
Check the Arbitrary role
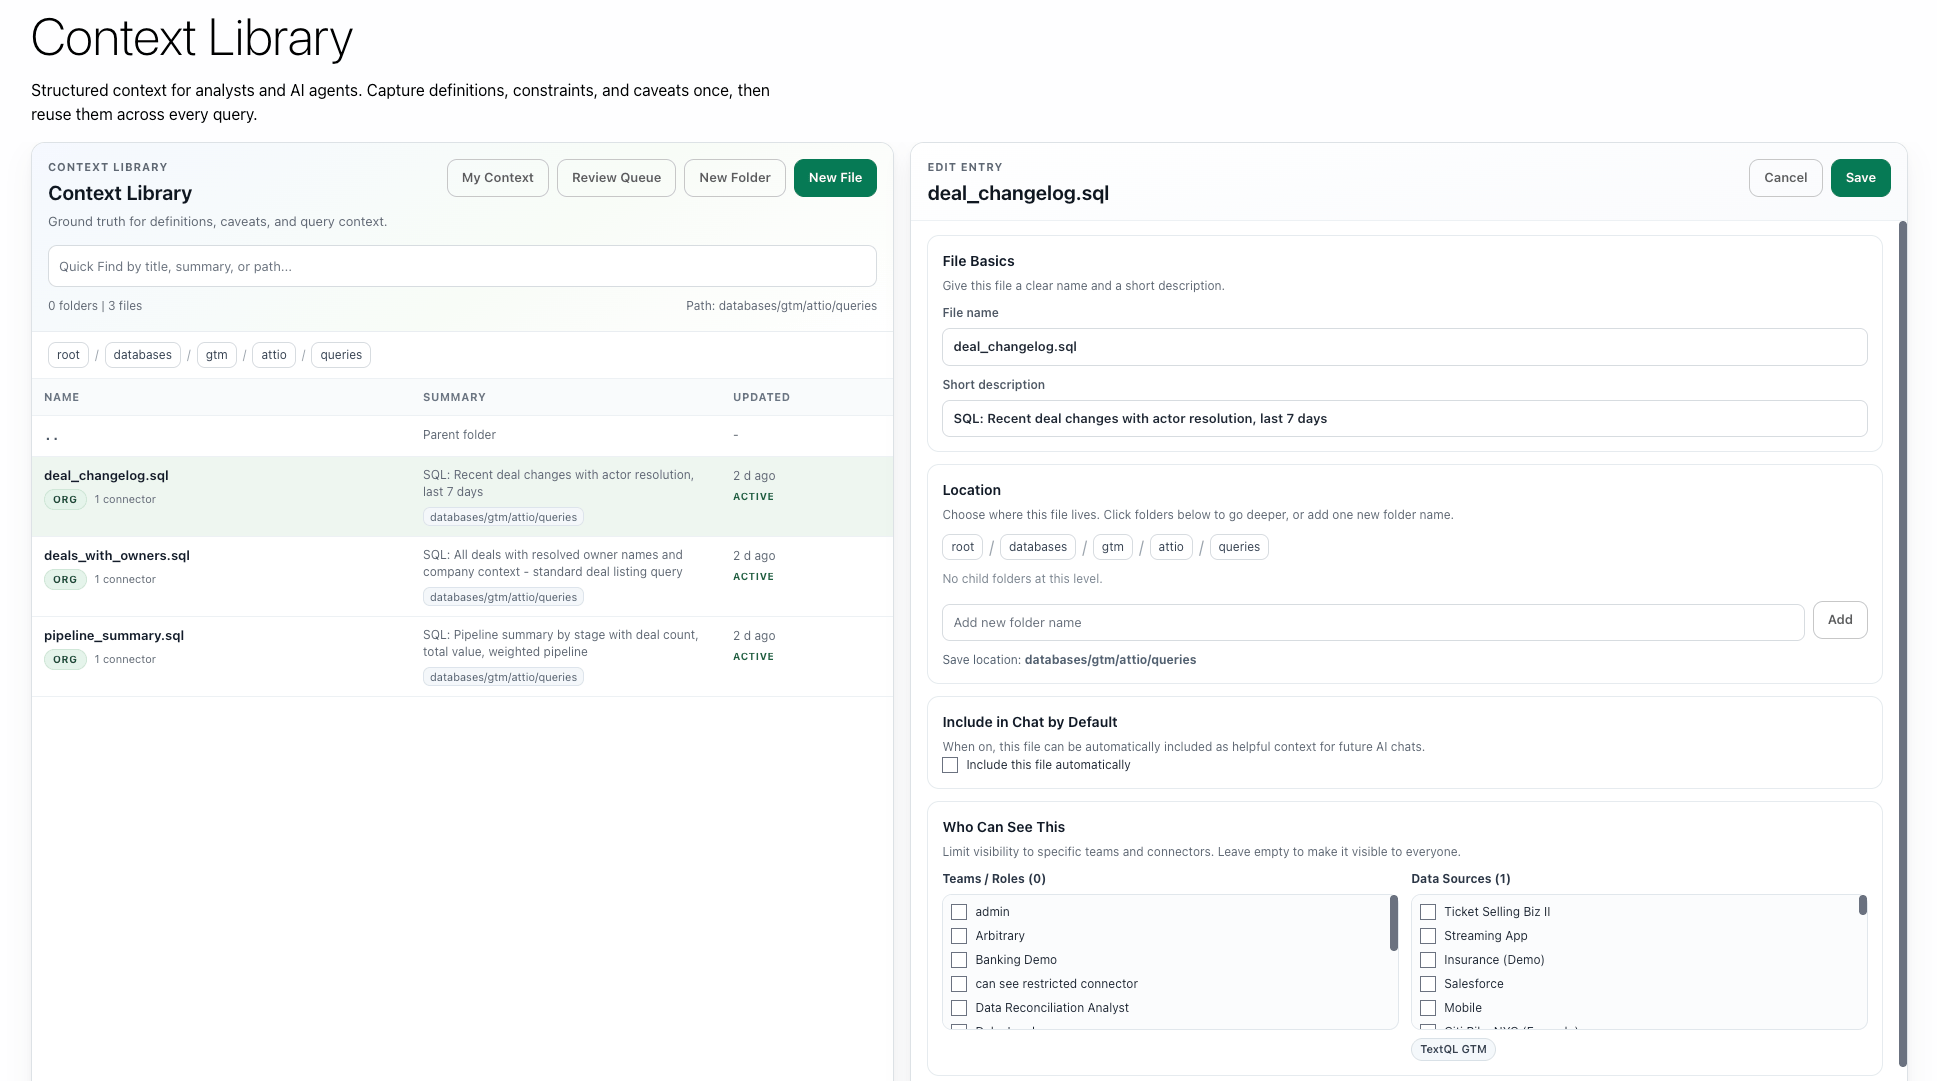click(x=959, y=936)
